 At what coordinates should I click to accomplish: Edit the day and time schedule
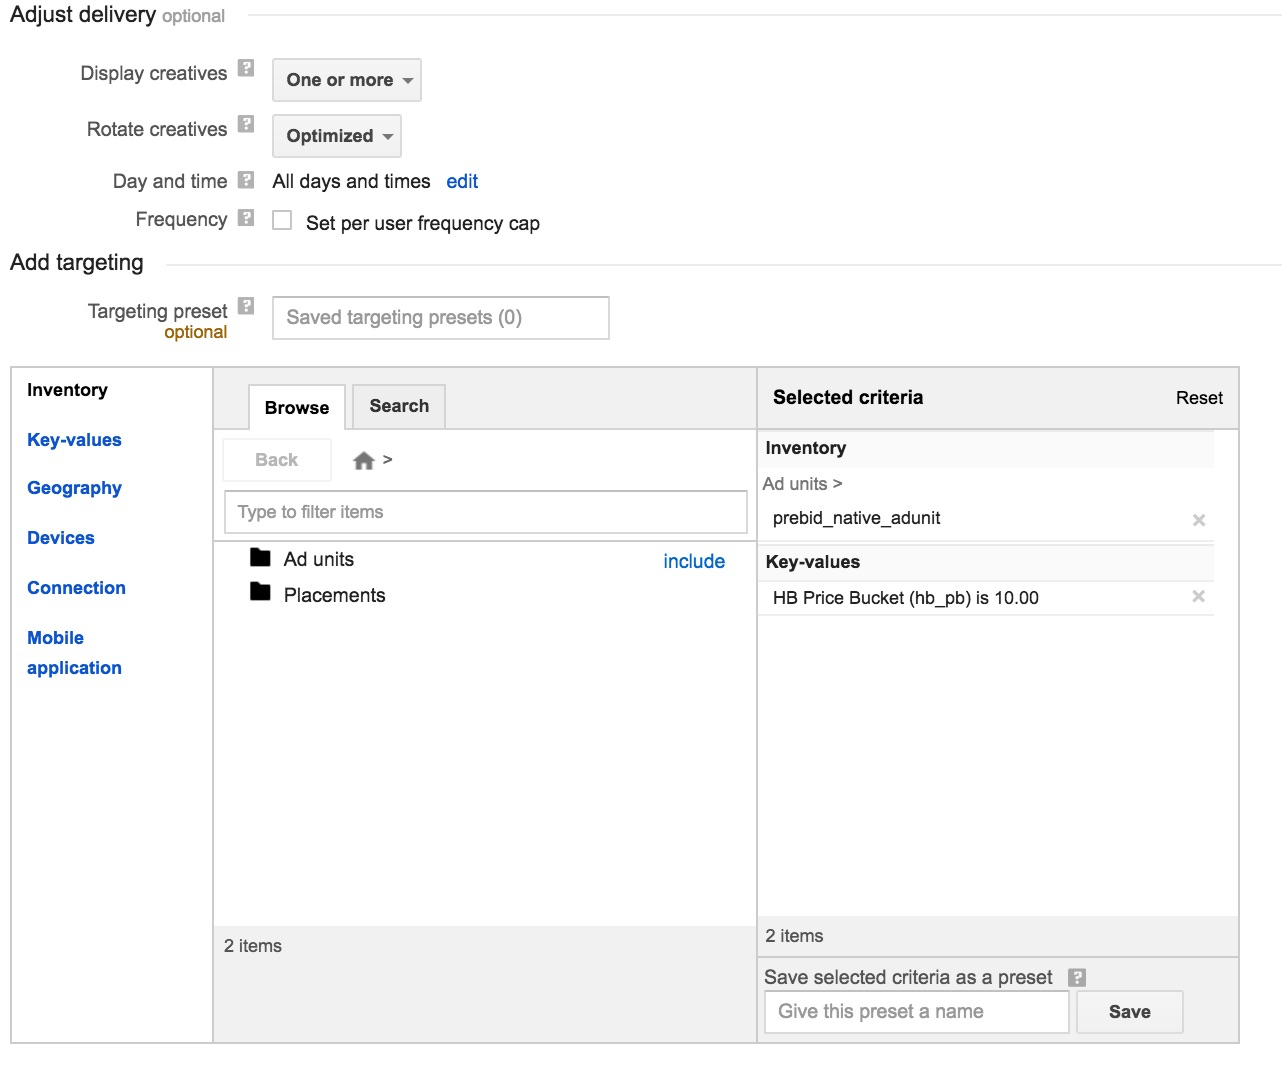point(462,181)
